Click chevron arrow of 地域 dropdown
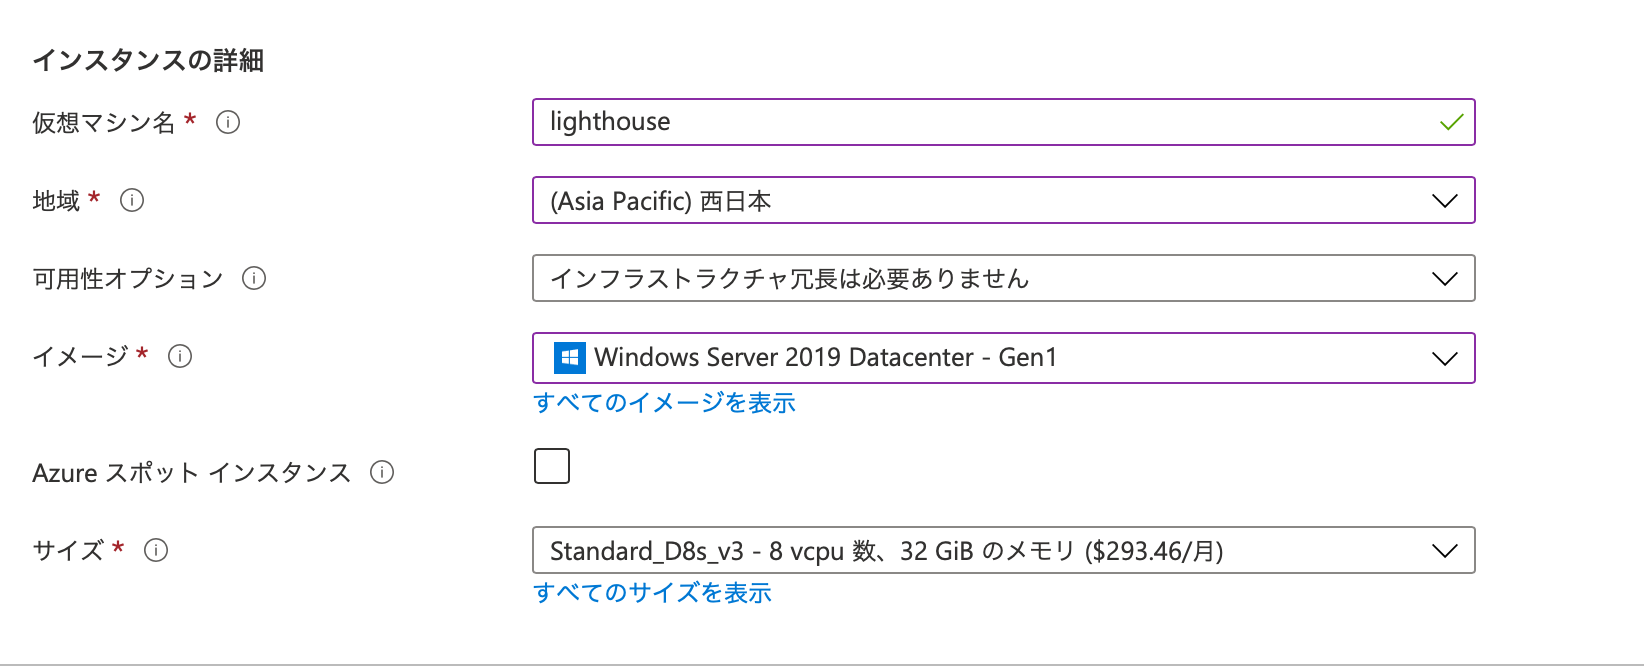1644x672 pixels. click(x=1445, y=201)
